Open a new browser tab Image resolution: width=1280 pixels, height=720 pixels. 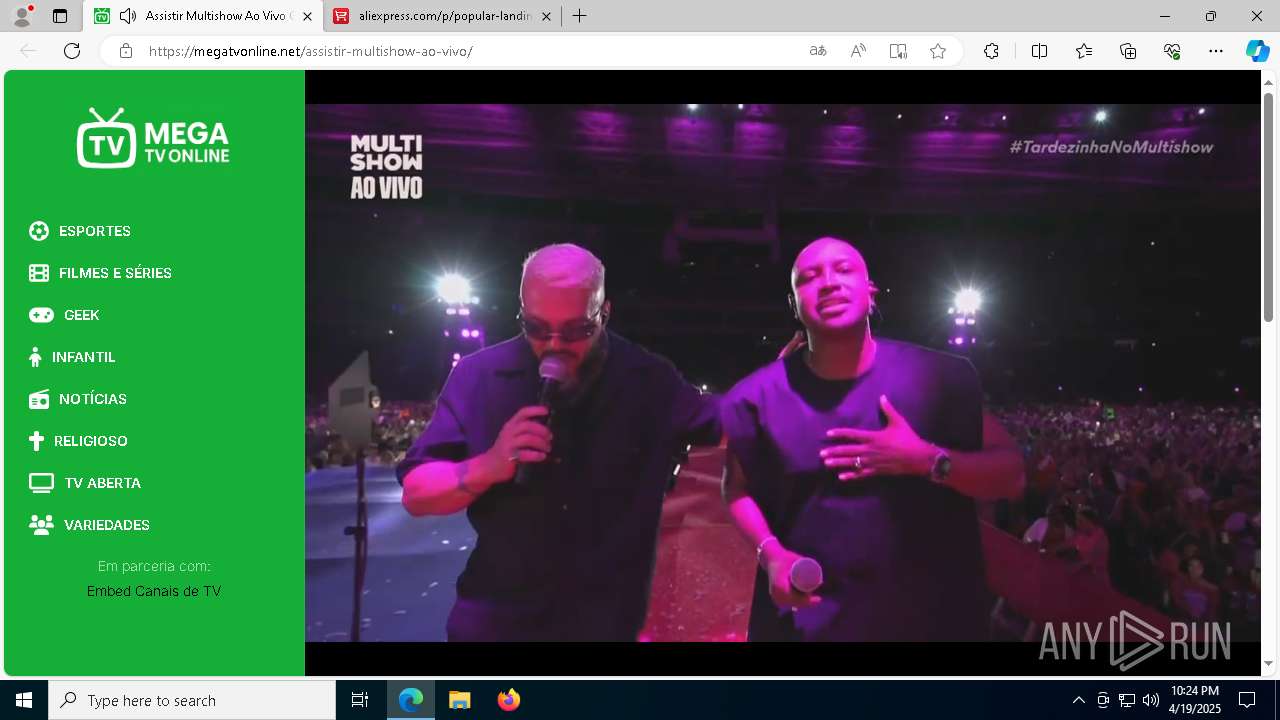(x=580, y=16)
